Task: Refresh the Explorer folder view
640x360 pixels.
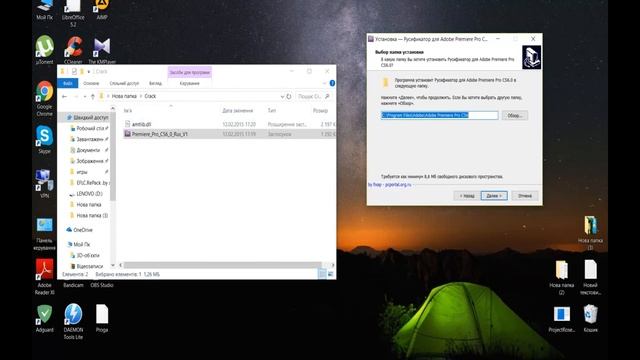Action: (289, 96)
